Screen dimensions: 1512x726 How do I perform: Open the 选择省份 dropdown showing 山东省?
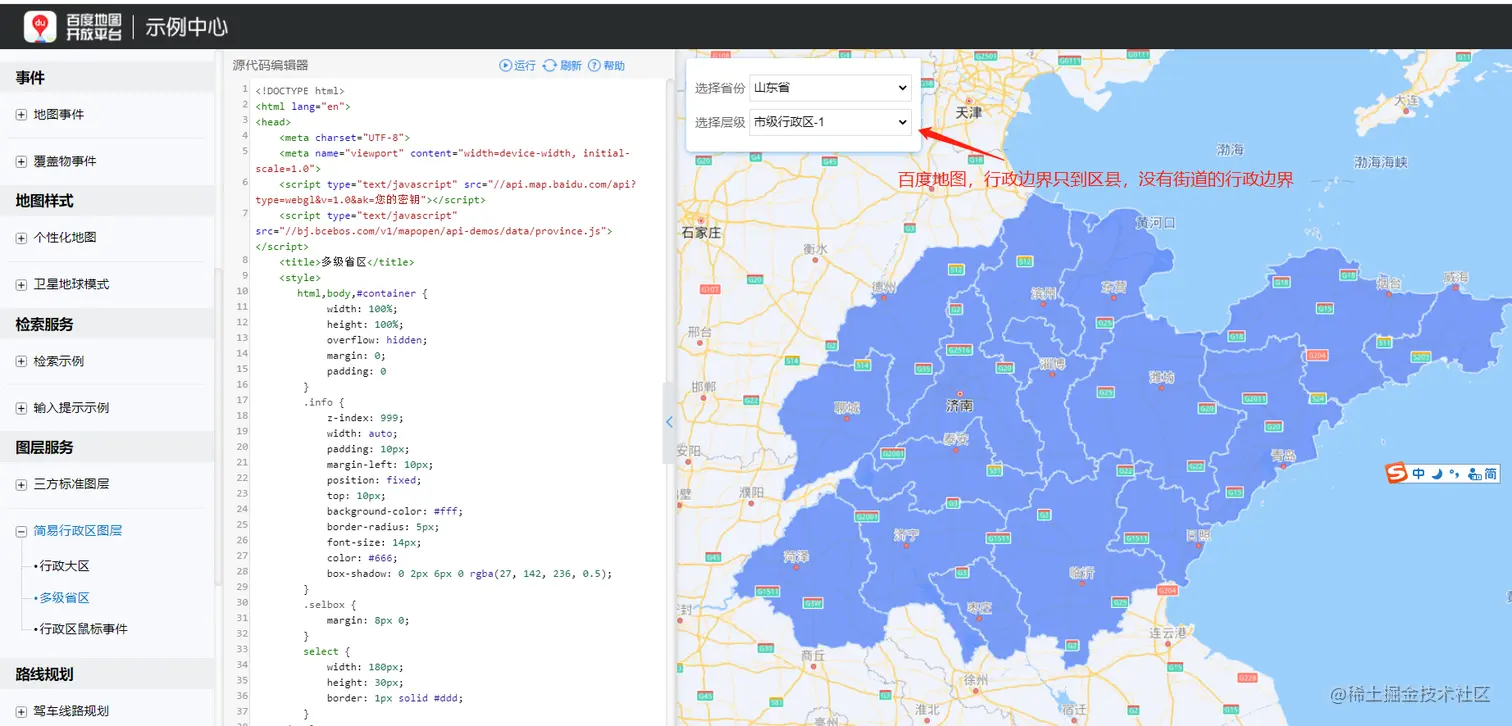click(830, 88)
